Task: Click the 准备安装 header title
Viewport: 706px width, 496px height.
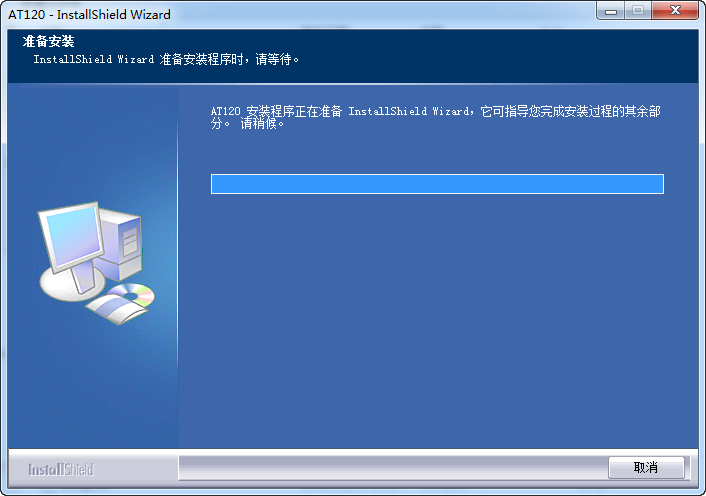Action: (49, 41)
